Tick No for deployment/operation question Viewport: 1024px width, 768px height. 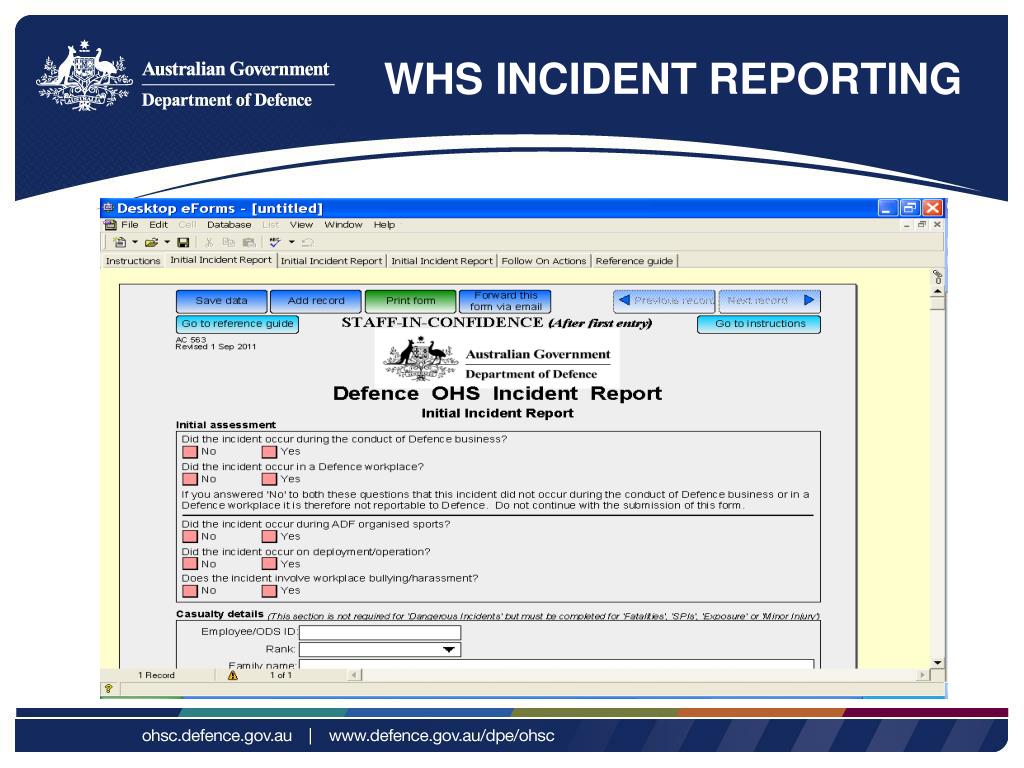[x=190, y=564]
